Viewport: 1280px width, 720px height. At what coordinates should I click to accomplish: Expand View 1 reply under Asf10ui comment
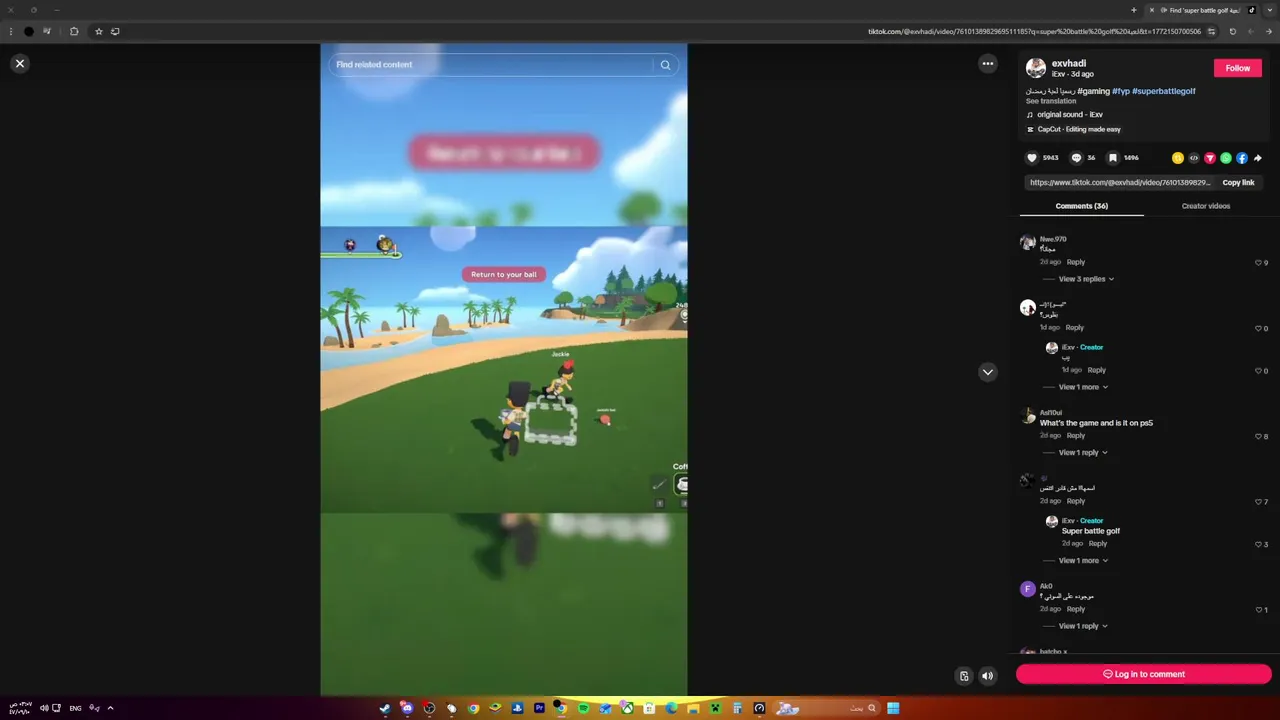1083,453
